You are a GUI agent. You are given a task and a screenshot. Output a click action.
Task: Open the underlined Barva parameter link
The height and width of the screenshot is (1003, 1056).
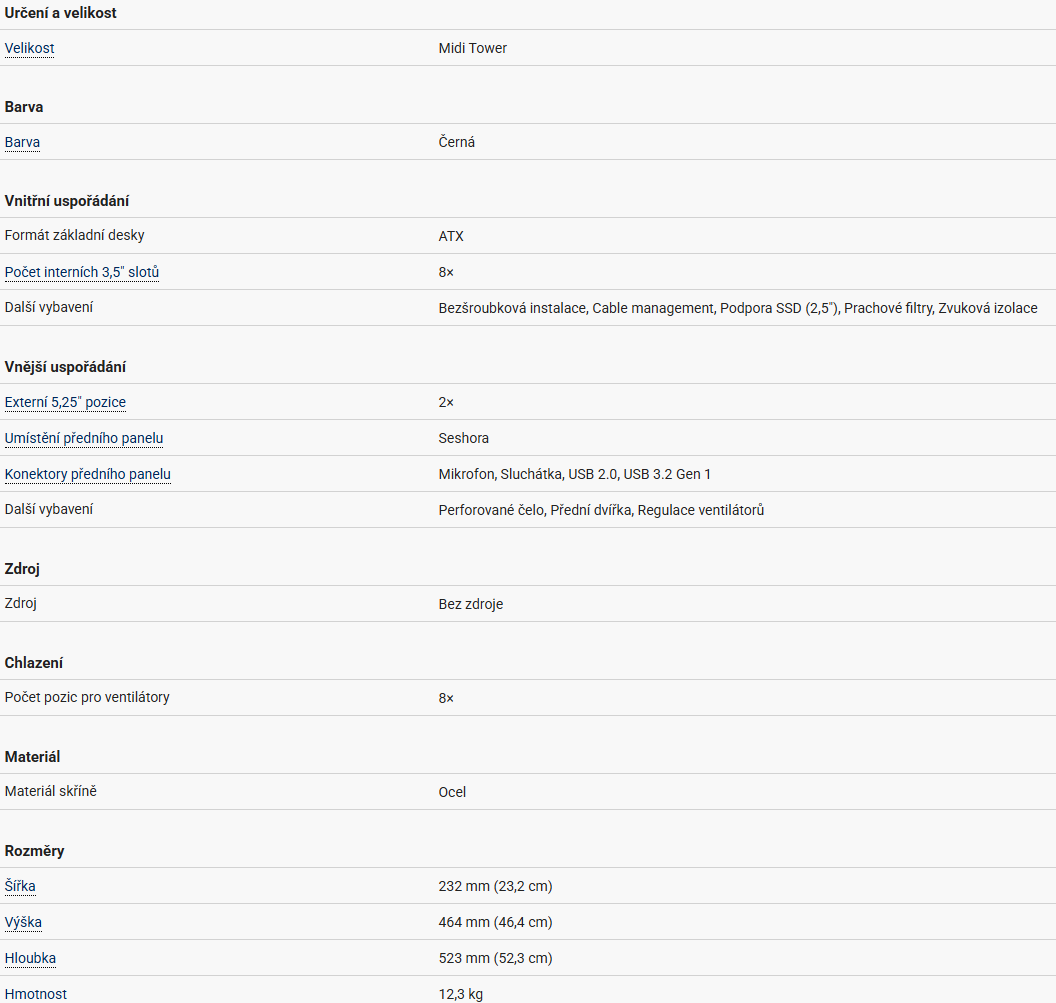coord(23,142)
